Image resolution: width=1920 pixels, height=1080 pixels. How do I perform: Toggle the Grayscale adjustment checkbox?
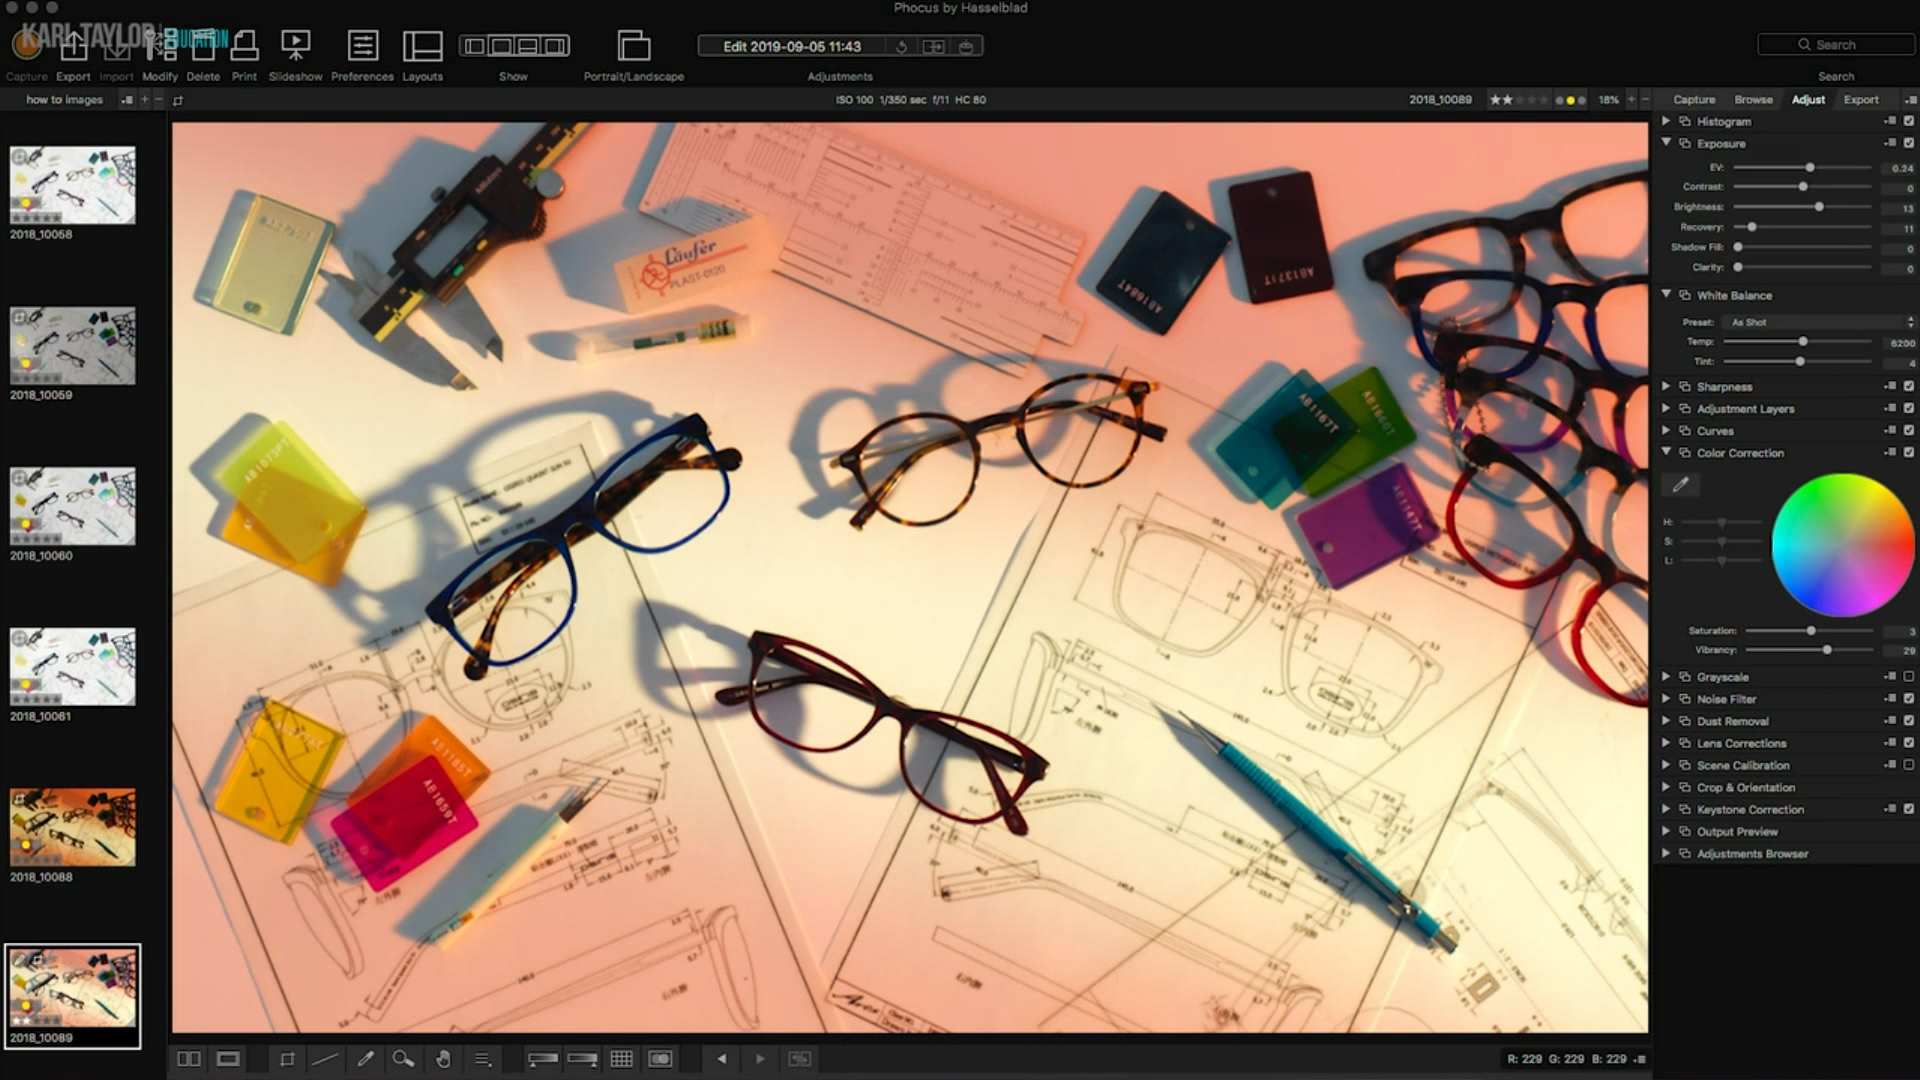[1908, 677]
